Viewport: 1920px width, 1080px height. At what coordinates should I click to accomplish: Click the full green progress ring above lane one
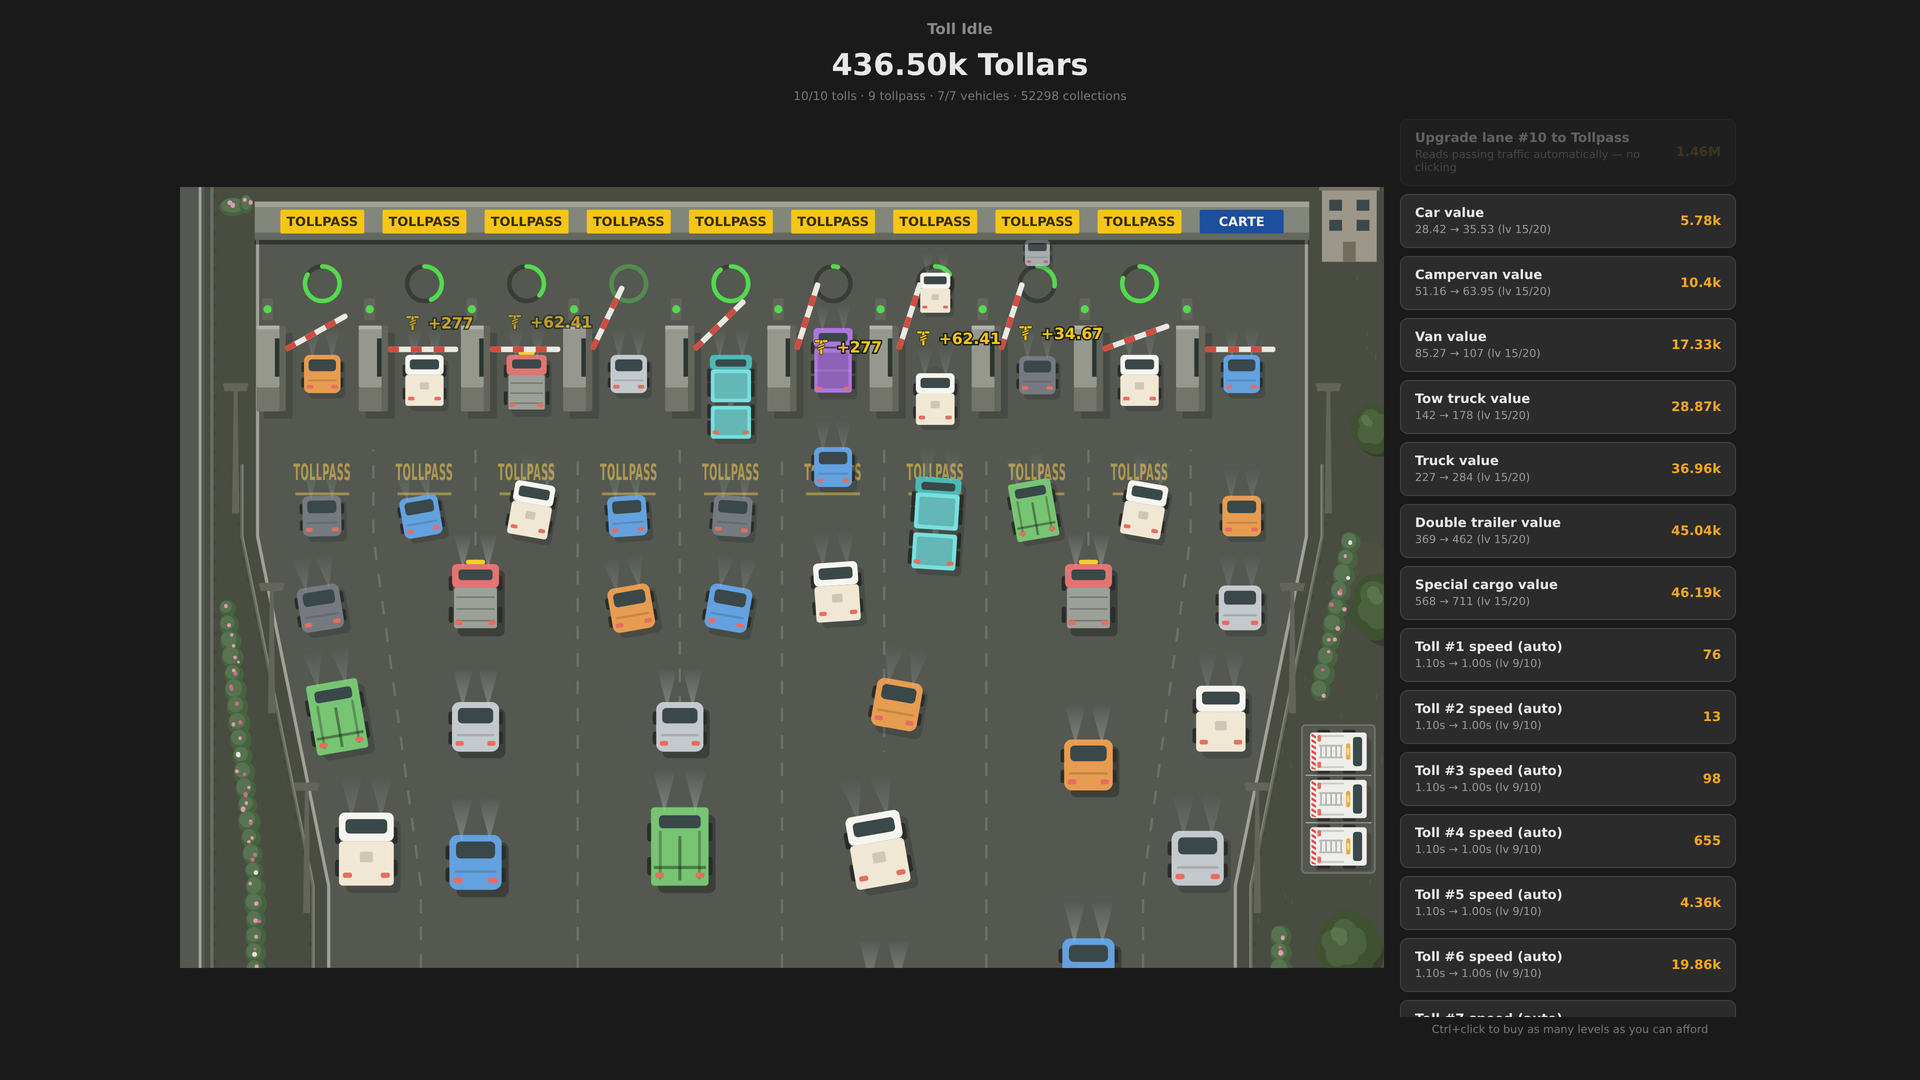click(x=322, y=284)
